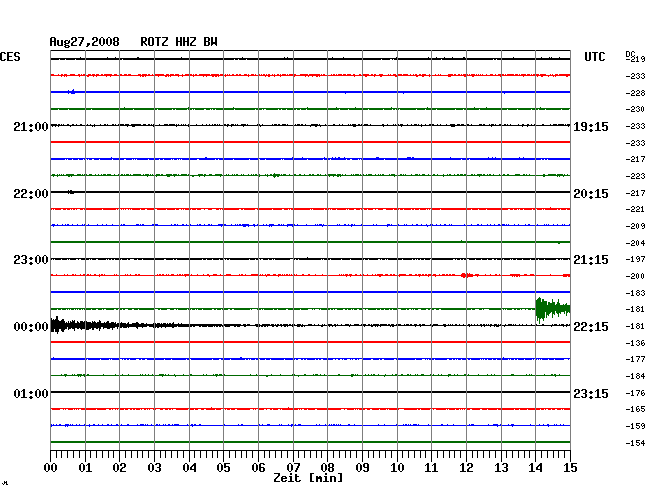Click the 08 minute axis tick label

pyautogui.click(x=327, y=468)
